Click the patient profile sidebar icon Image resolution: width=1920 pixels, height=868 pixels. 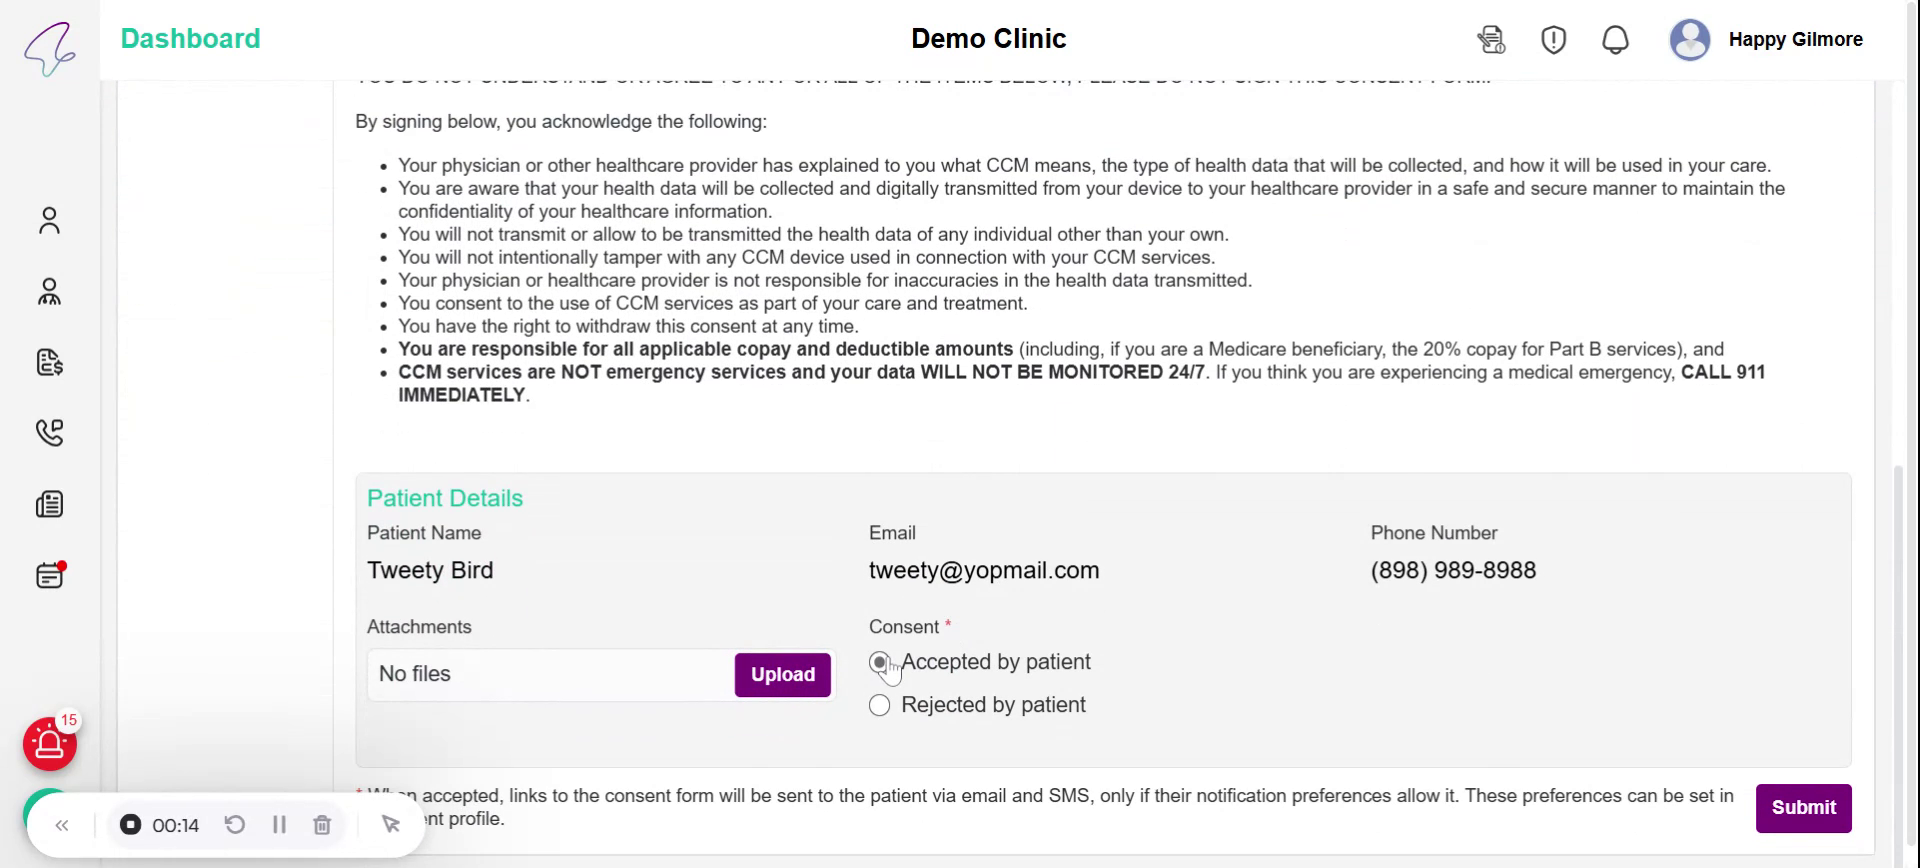pos(49,220)
